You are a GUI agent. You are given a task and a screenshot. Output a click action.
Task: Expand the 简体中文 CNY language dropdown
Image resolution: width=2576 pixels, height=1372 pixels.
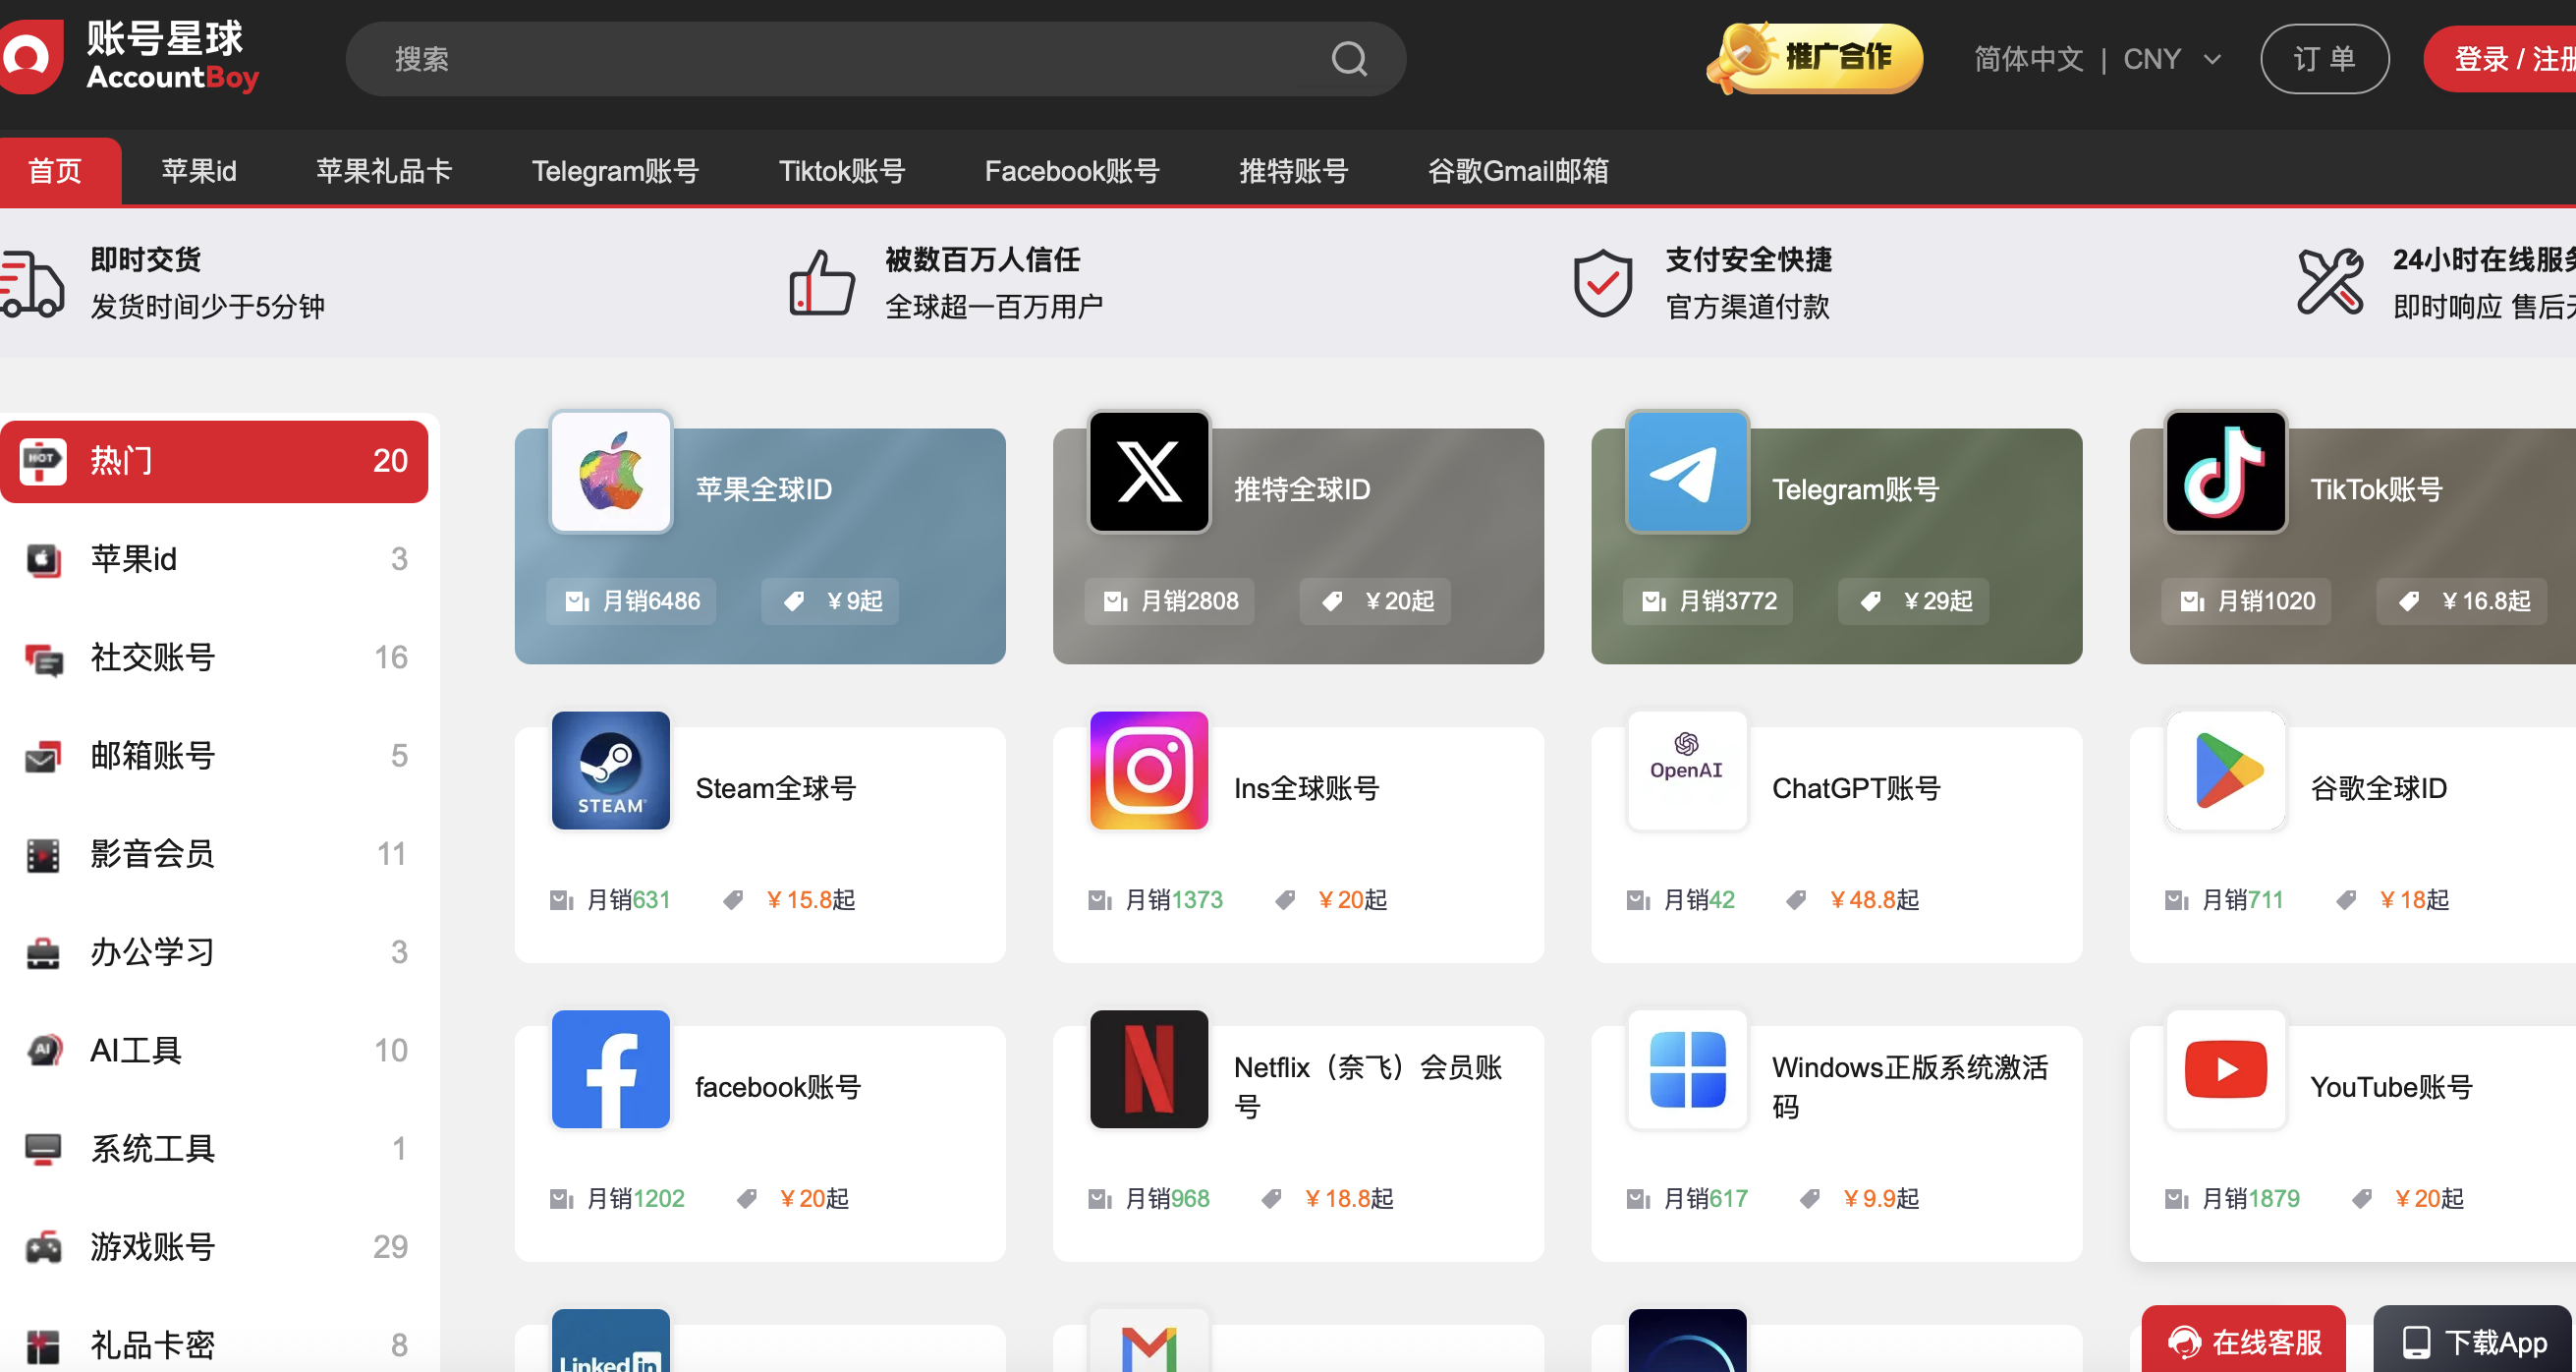tap(2096, 59)
